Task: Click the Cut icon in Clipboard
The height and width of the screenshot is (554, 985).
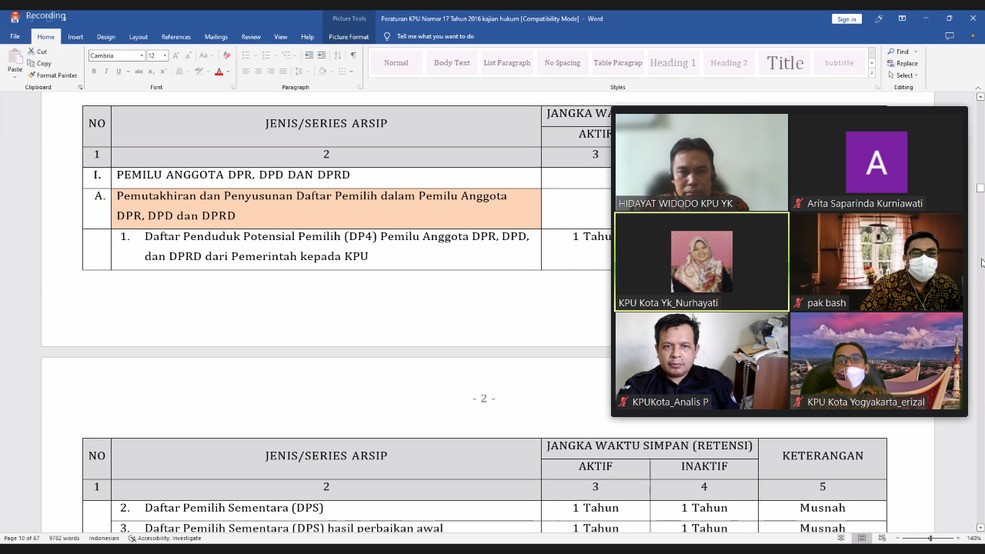Action: [x=37, y=51]
